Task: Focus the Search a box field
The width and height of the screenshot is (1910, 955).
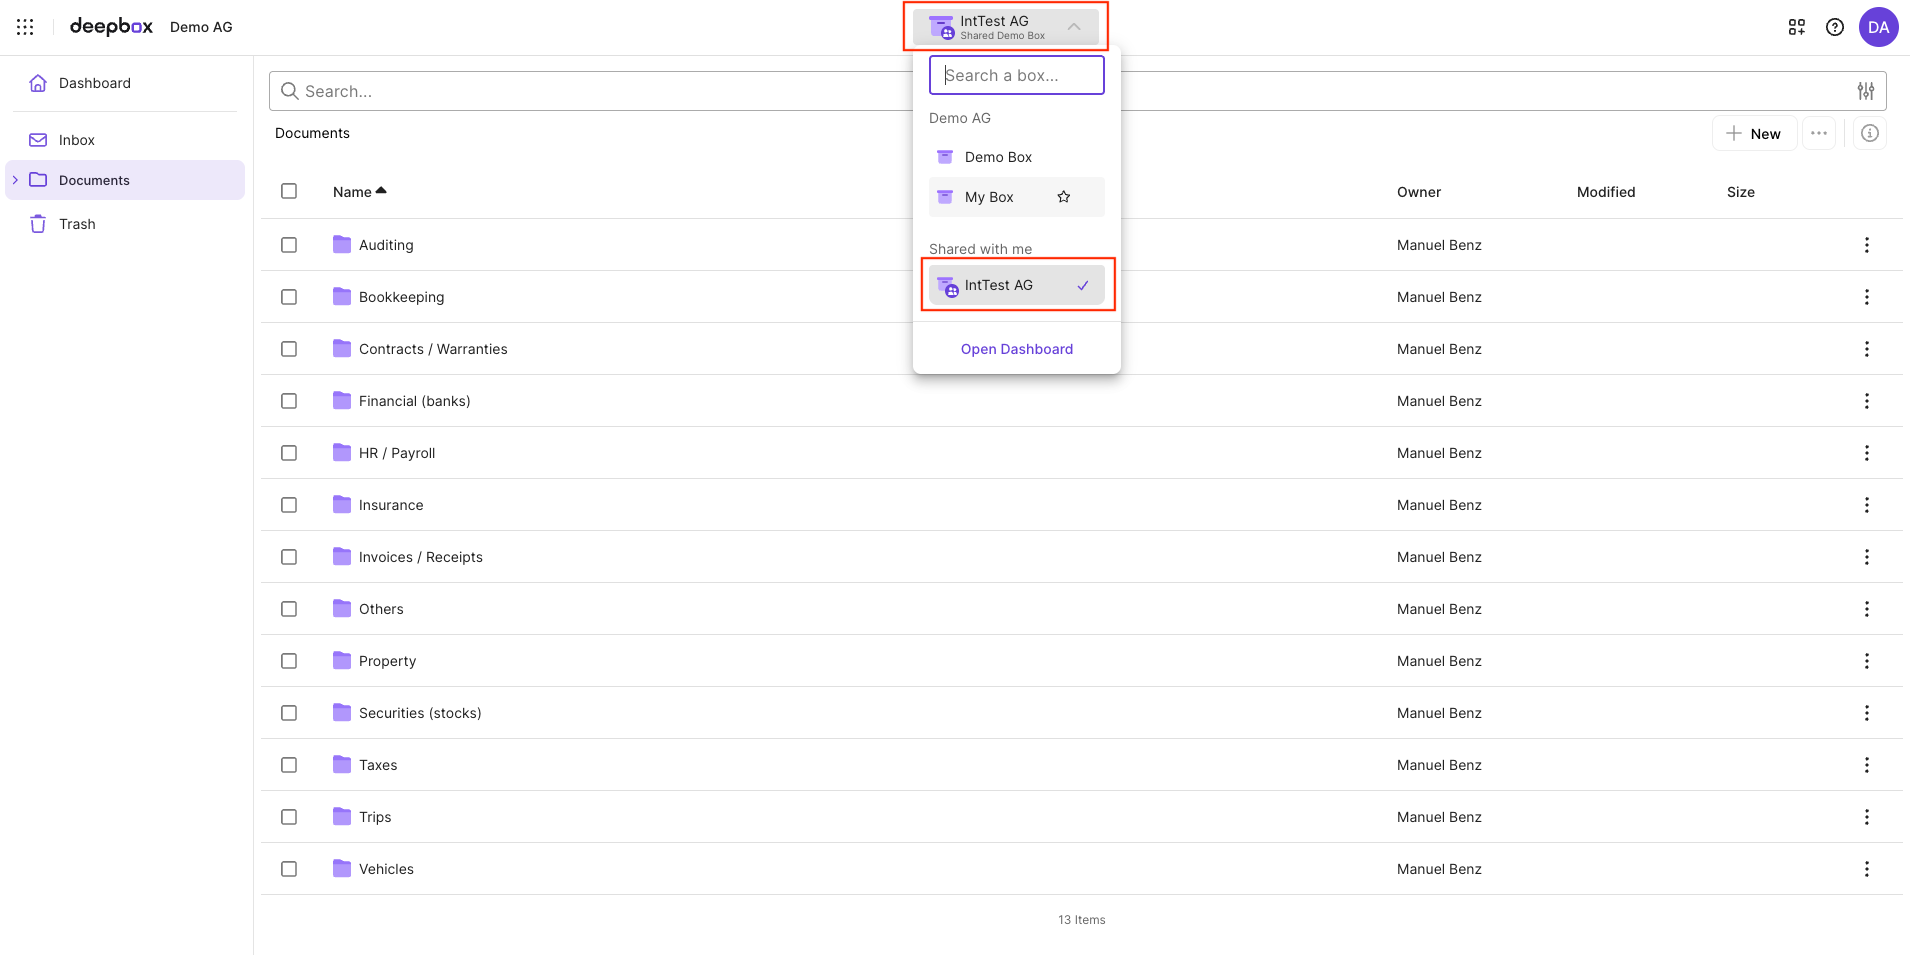Action: coord(1016,75)
